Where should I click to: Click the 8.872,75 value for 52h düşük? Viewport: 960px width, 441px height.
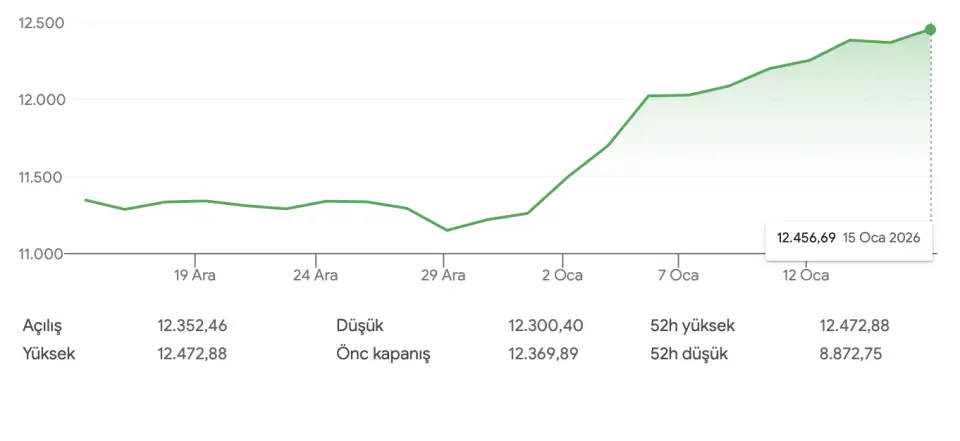tap(851, 354)
